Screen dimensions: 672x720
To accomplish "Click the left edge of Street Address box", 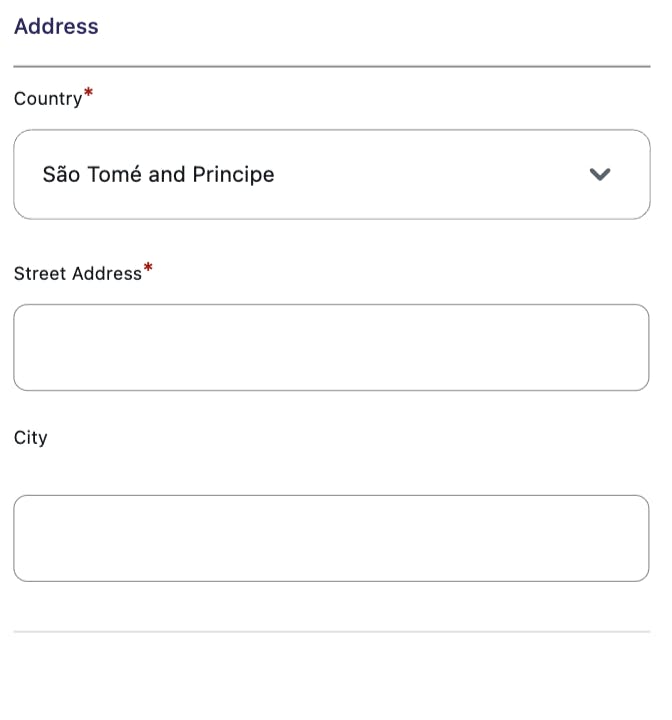I will coord(24,347).
